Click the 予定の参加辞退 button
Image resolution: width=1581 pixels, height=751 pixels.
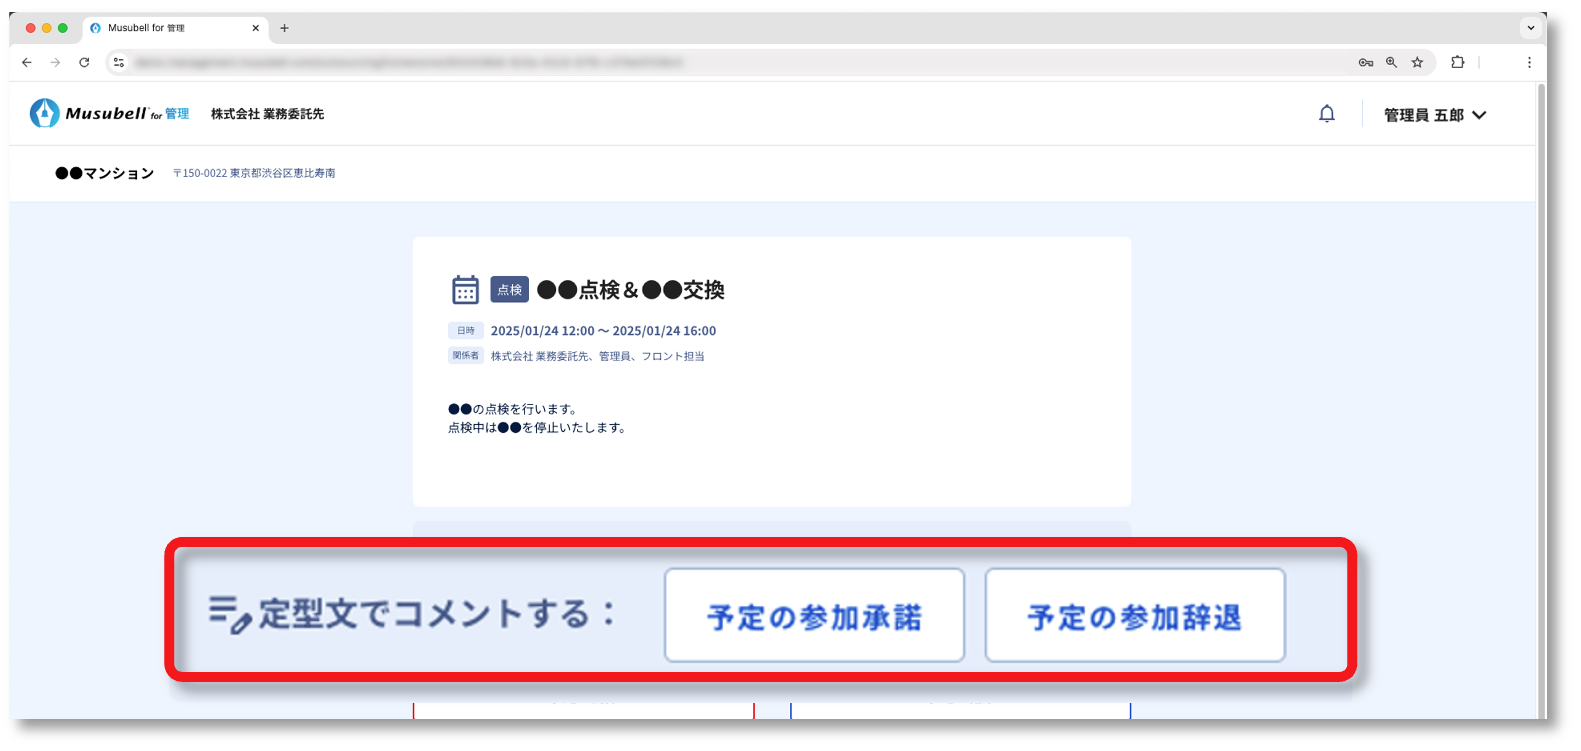pos(1134,616)
